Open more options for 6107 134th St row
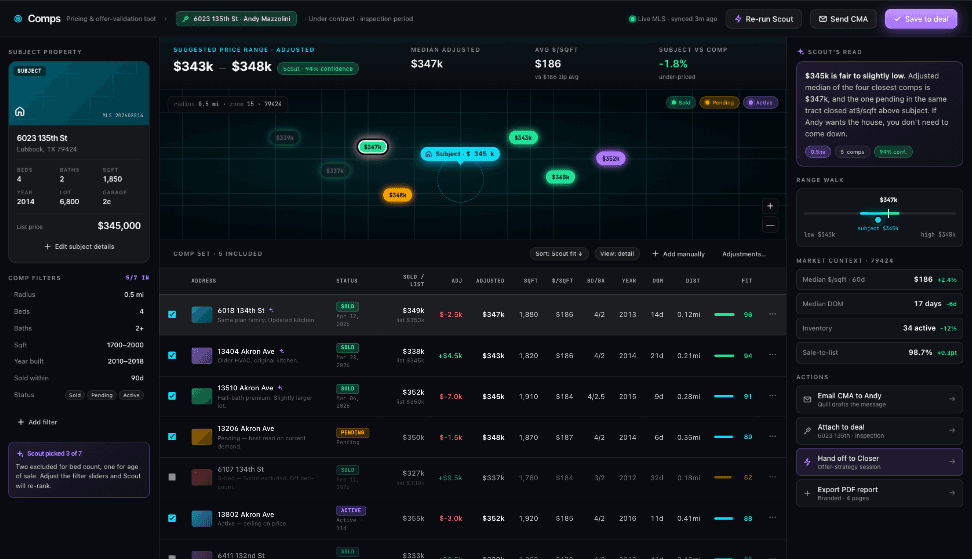The height and width of the screenshot is (559, 972). click(772, 477)
